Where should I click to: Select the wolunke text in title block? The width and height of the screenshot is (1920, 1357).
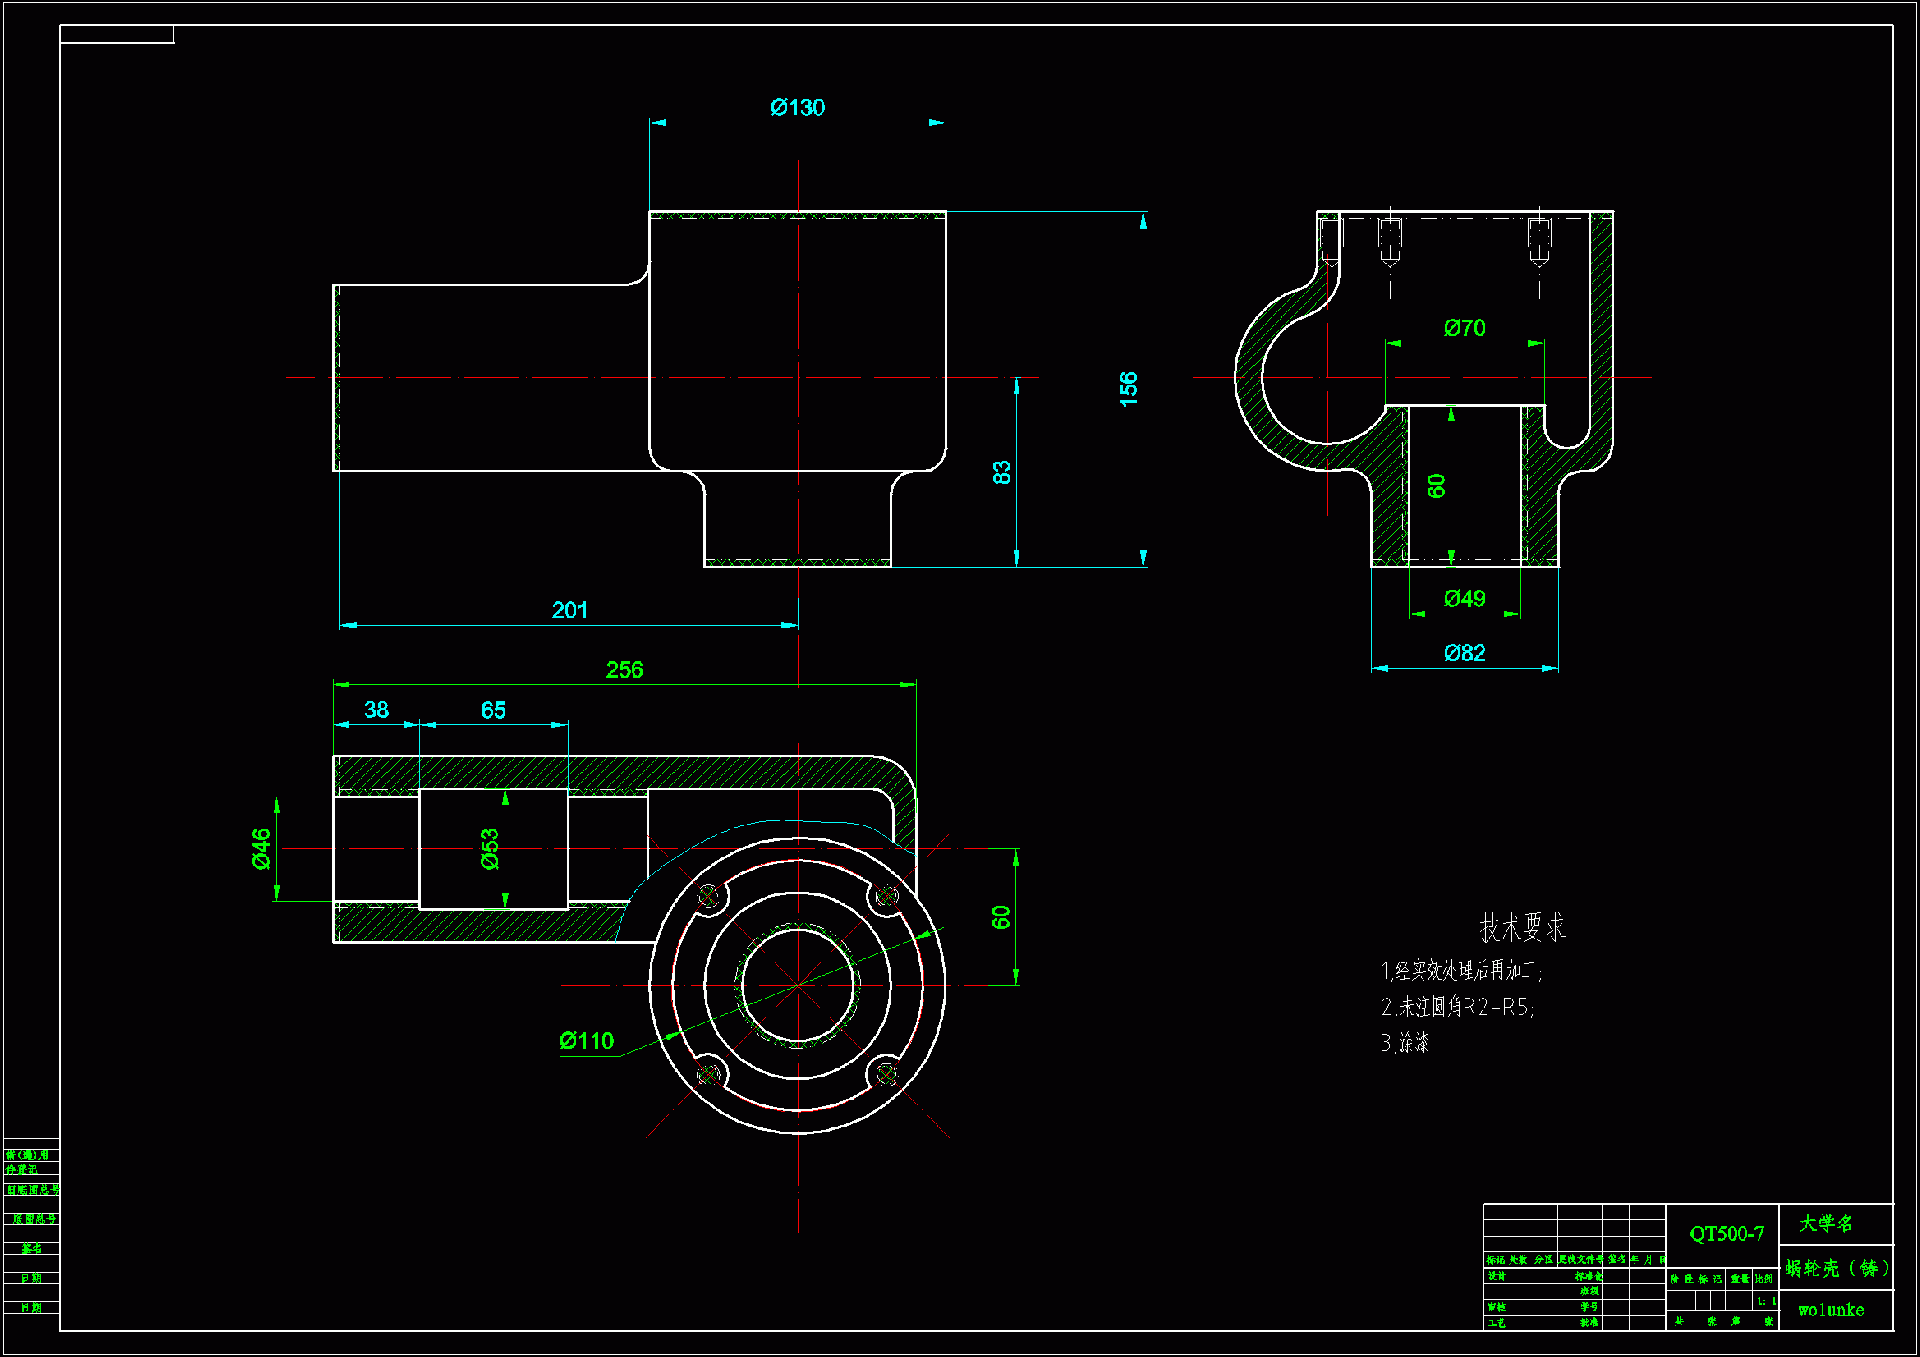point(1831,1310)
